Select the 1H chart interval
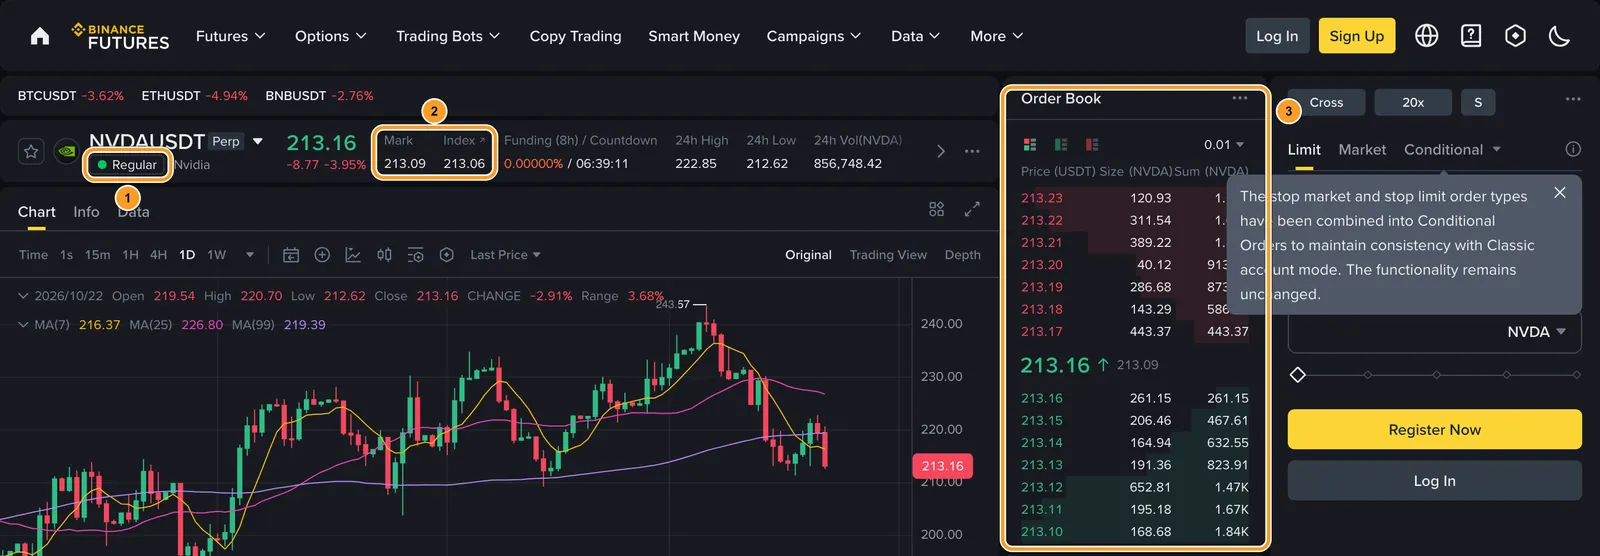The image size is (1600, 556). tap(130, 255)
